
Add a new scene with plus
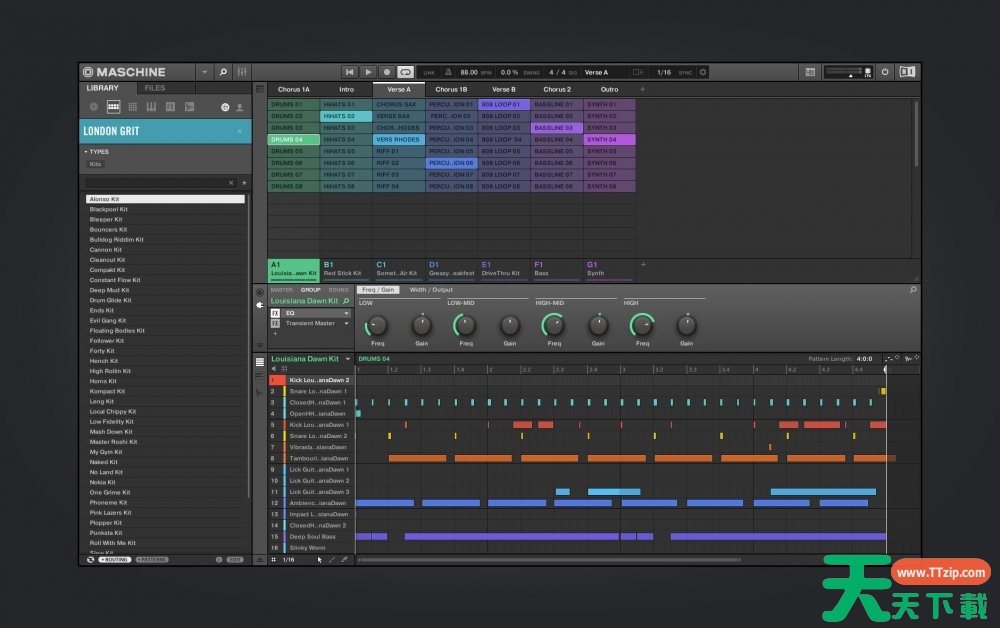pos(642,89)
